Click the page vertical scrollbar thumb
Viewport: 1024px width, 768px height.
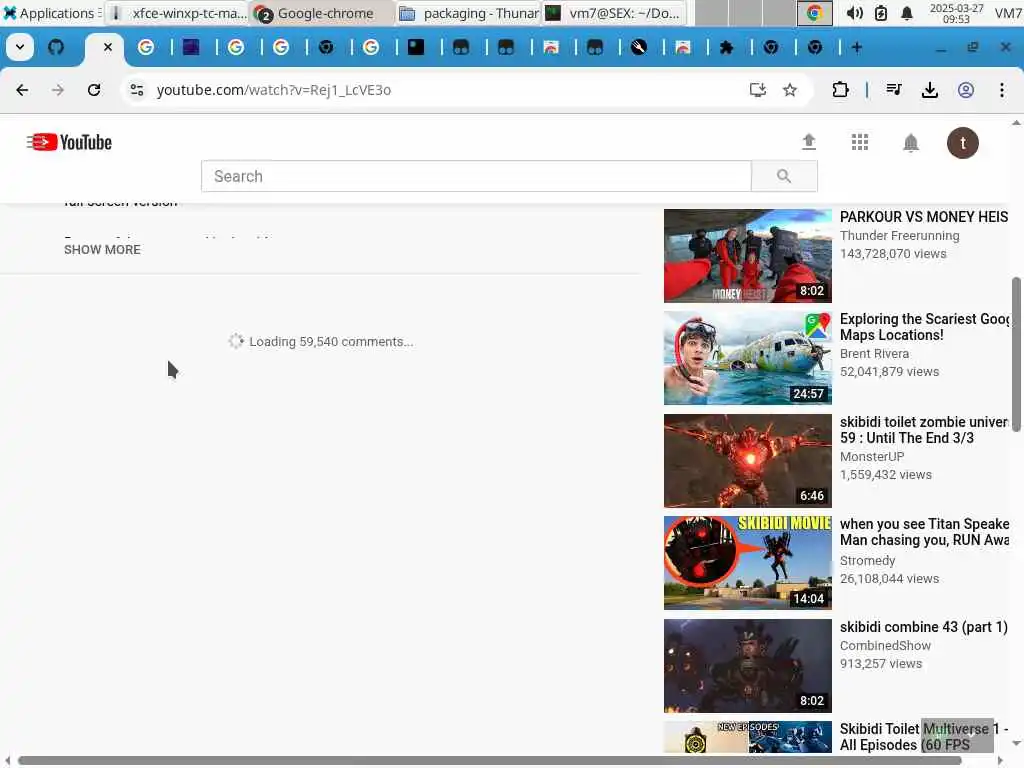tap(1016, 354)
